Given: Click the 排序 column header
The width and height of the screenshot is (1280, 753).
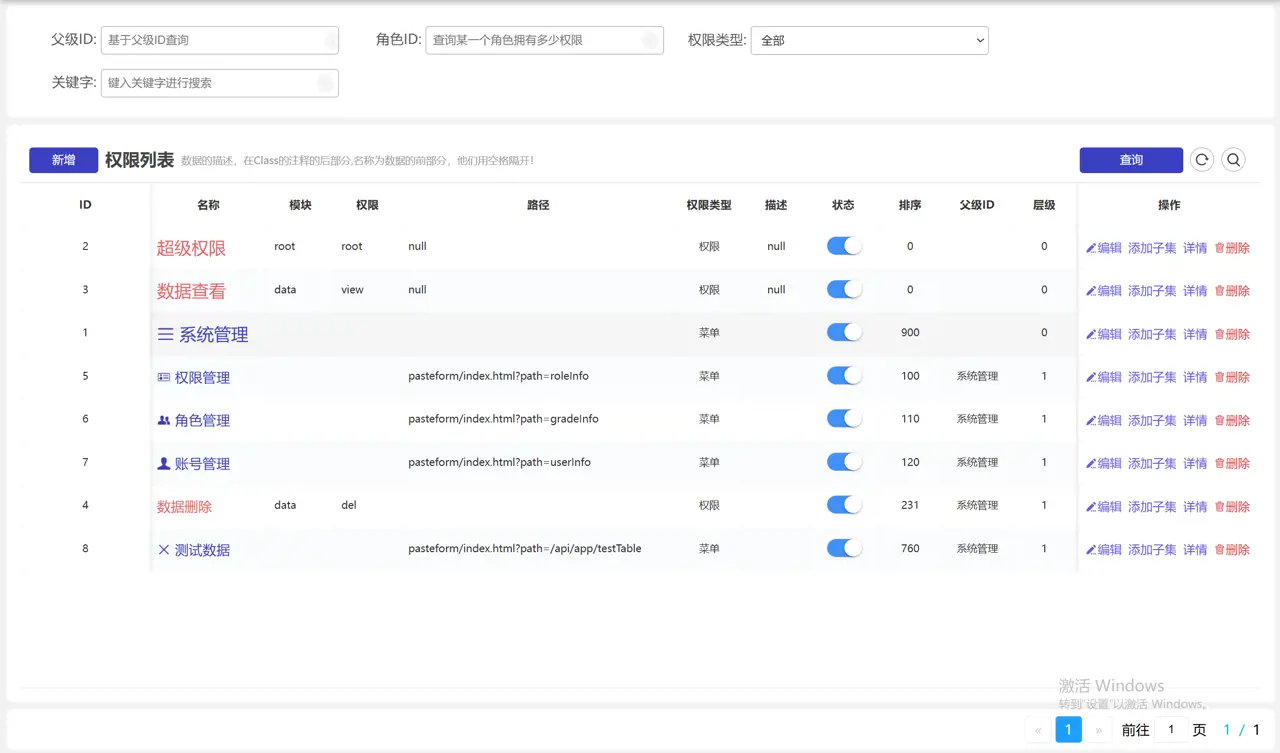Looking at the screenshot, I should coord(910,205).
